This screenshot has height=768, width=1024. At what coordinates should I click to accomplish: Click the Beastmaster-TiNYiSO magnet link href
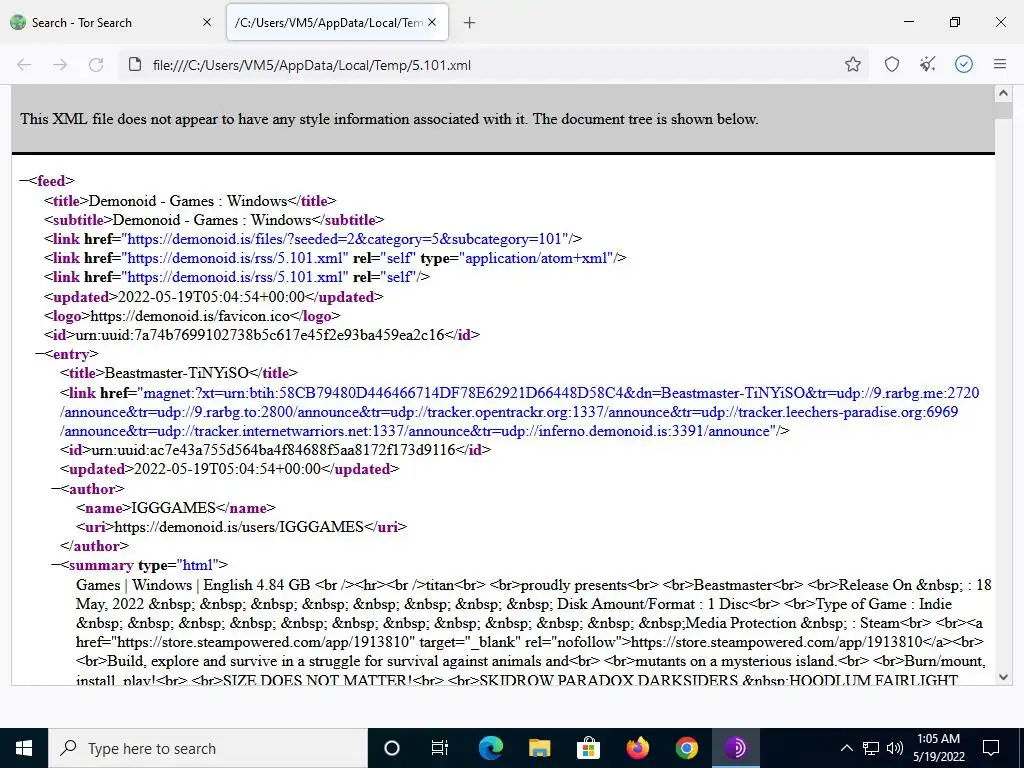(x=520, y=412)
